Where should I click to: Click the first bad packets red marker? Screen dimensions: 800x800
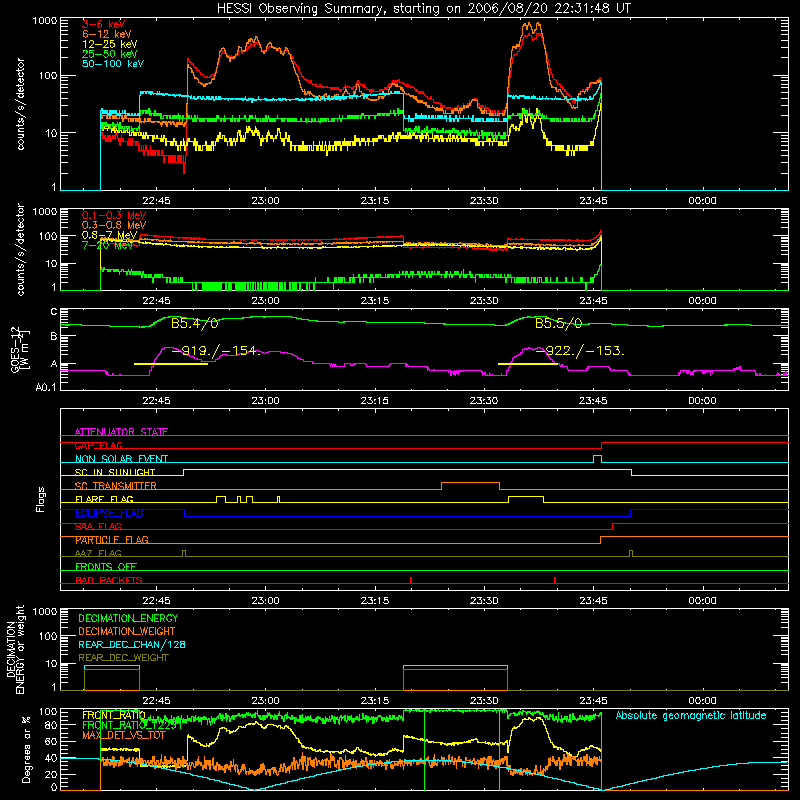[411, 580]
